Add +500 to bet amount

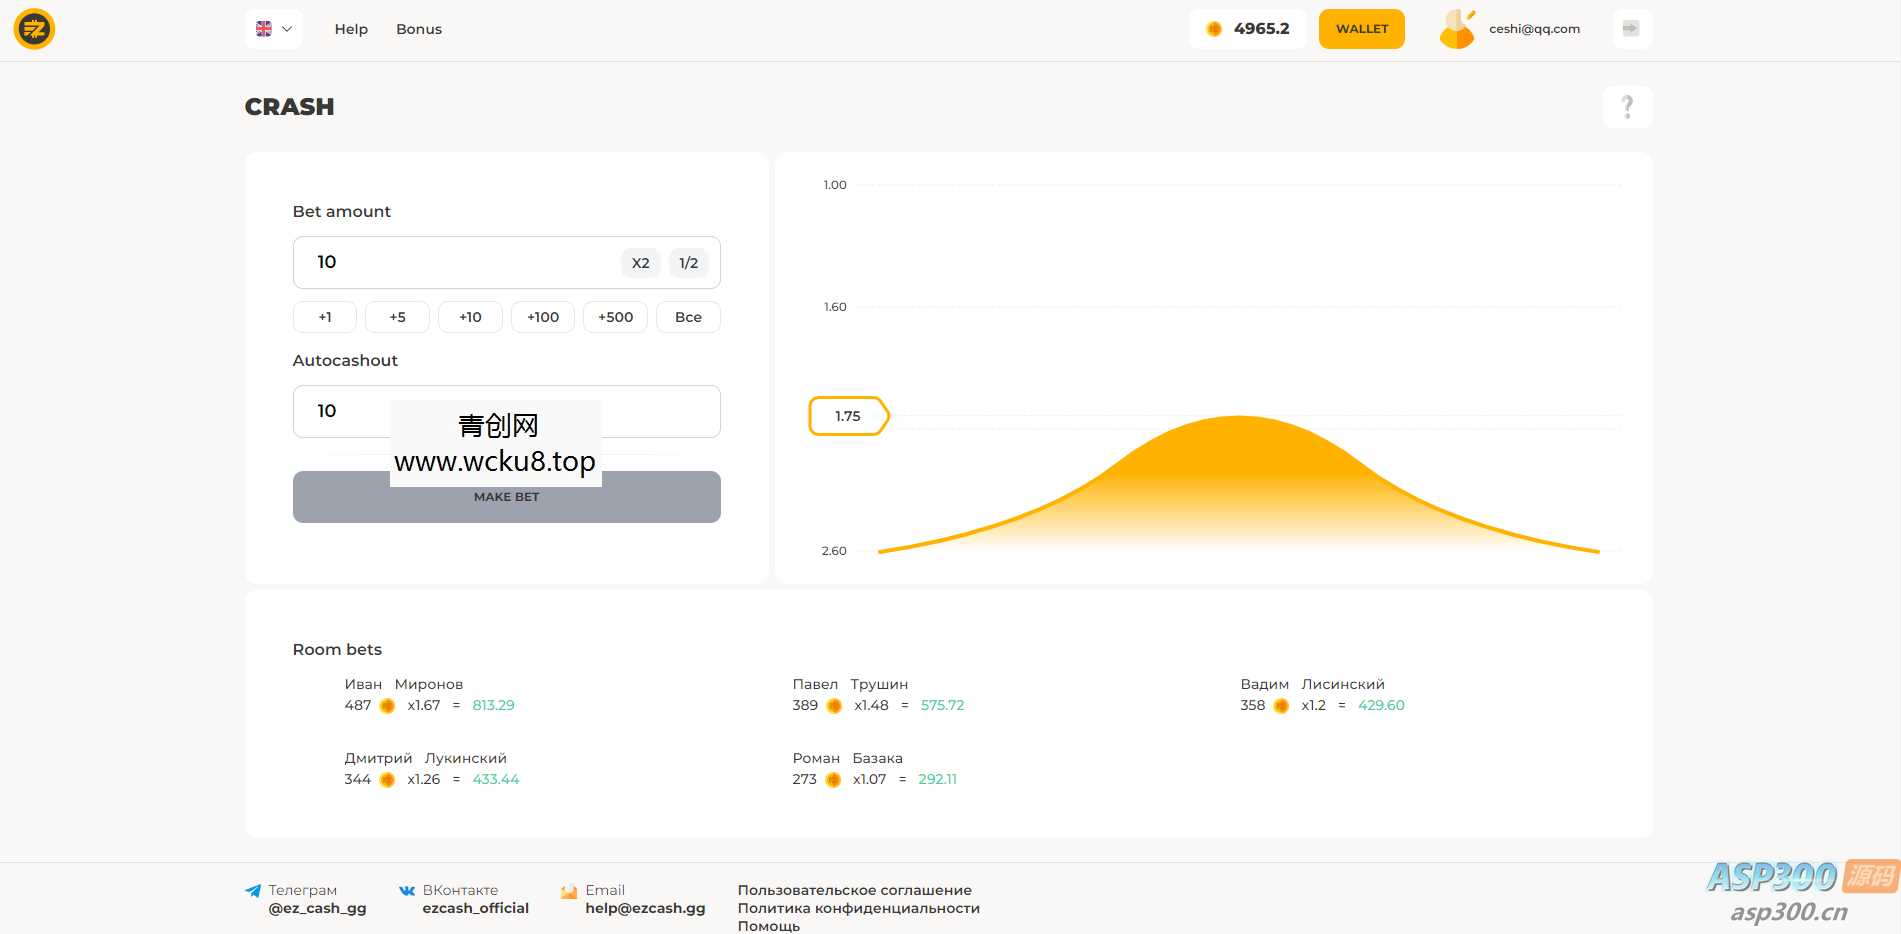tap(615, 317)
